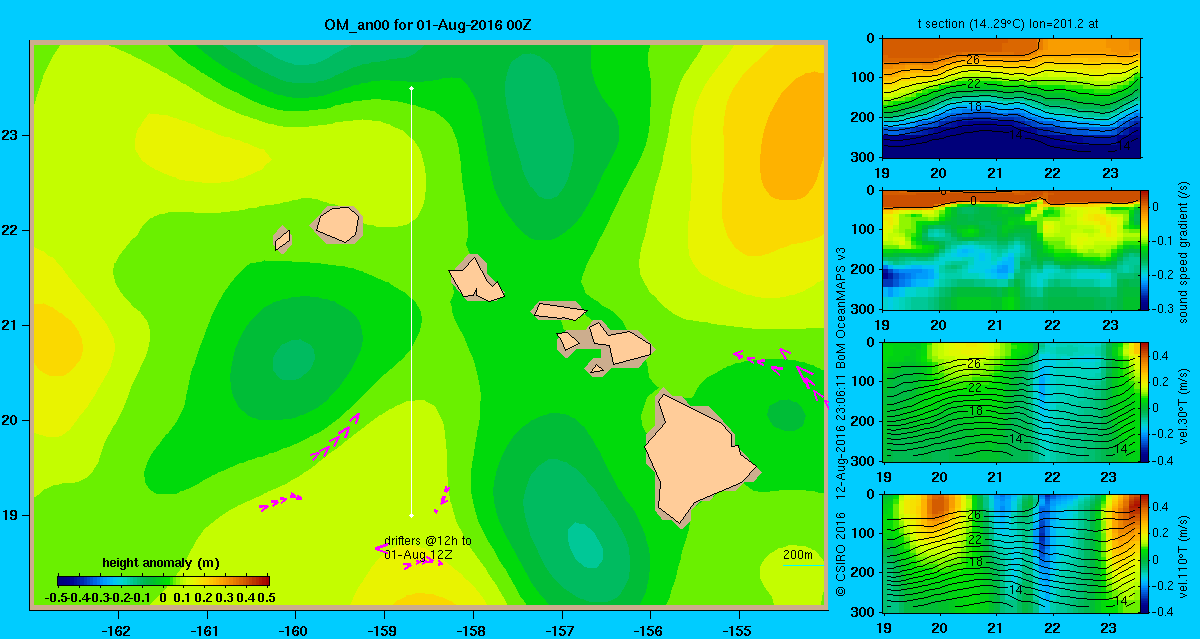The image size is (1200, 639).
Task: Click the -162 longitude axis label
Action: pyautogui.click(x=117, y=630)
